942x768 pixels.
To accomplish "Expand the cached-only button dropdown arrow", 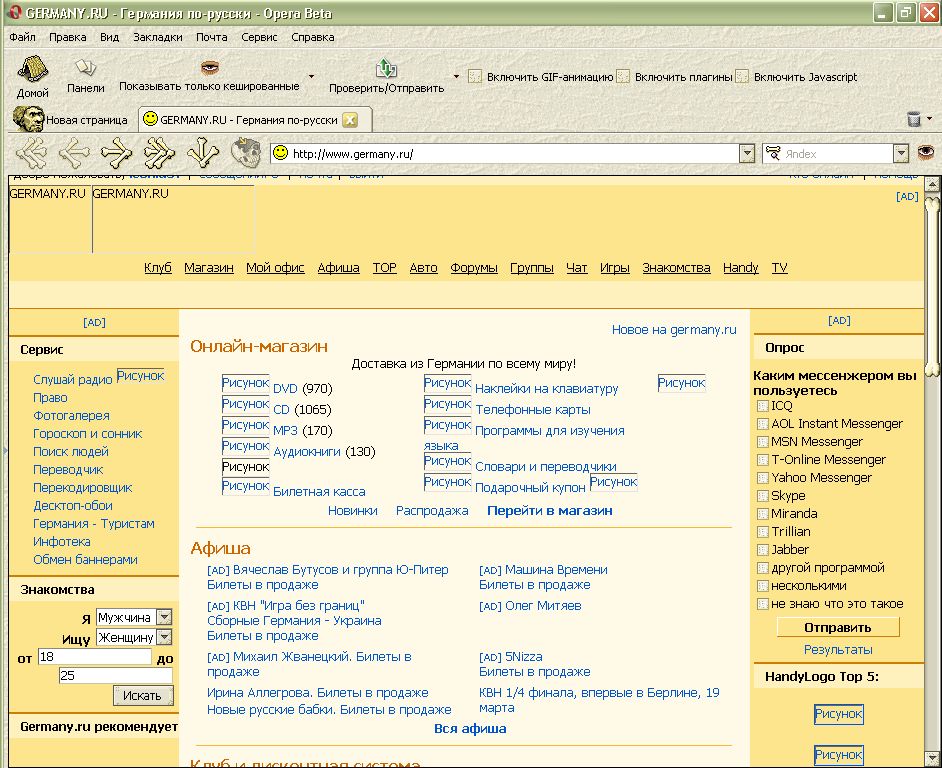I will 311,76.
